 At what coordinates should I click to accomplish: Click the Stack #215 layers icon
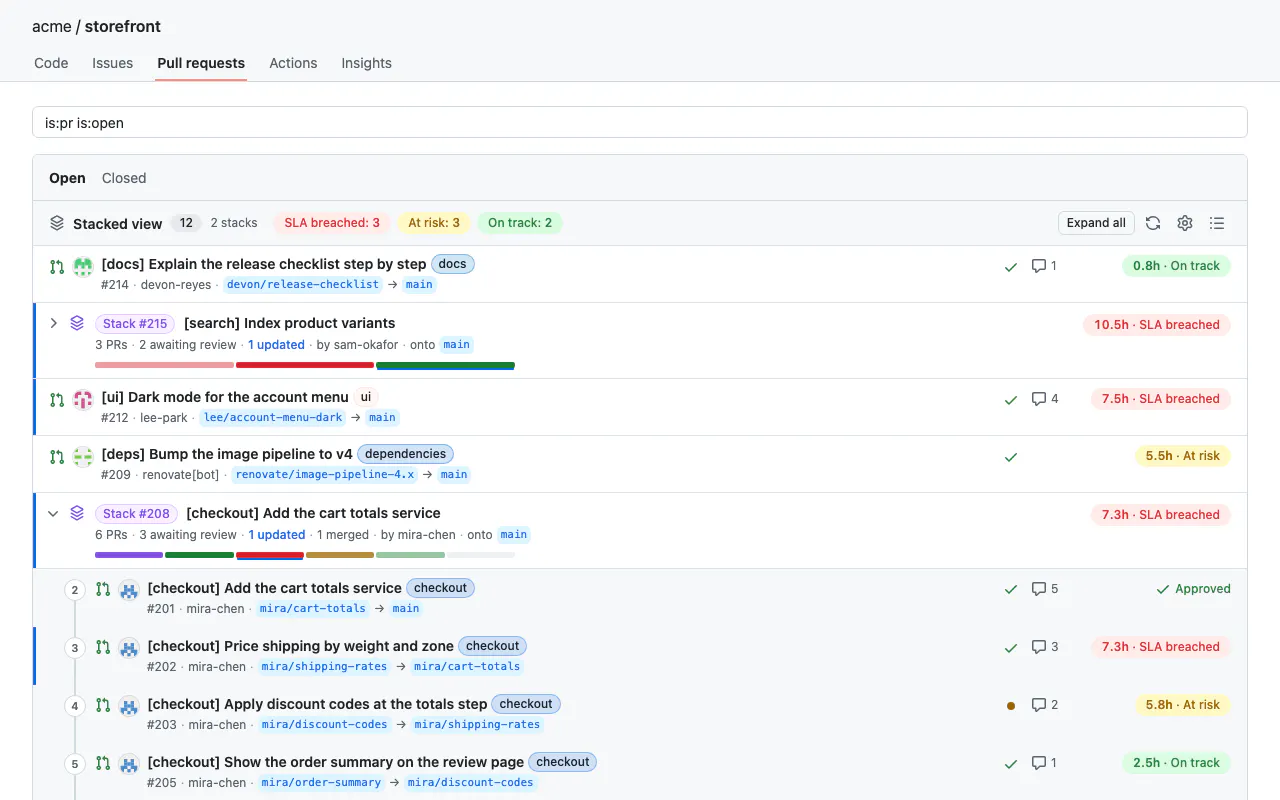[77, 323]
